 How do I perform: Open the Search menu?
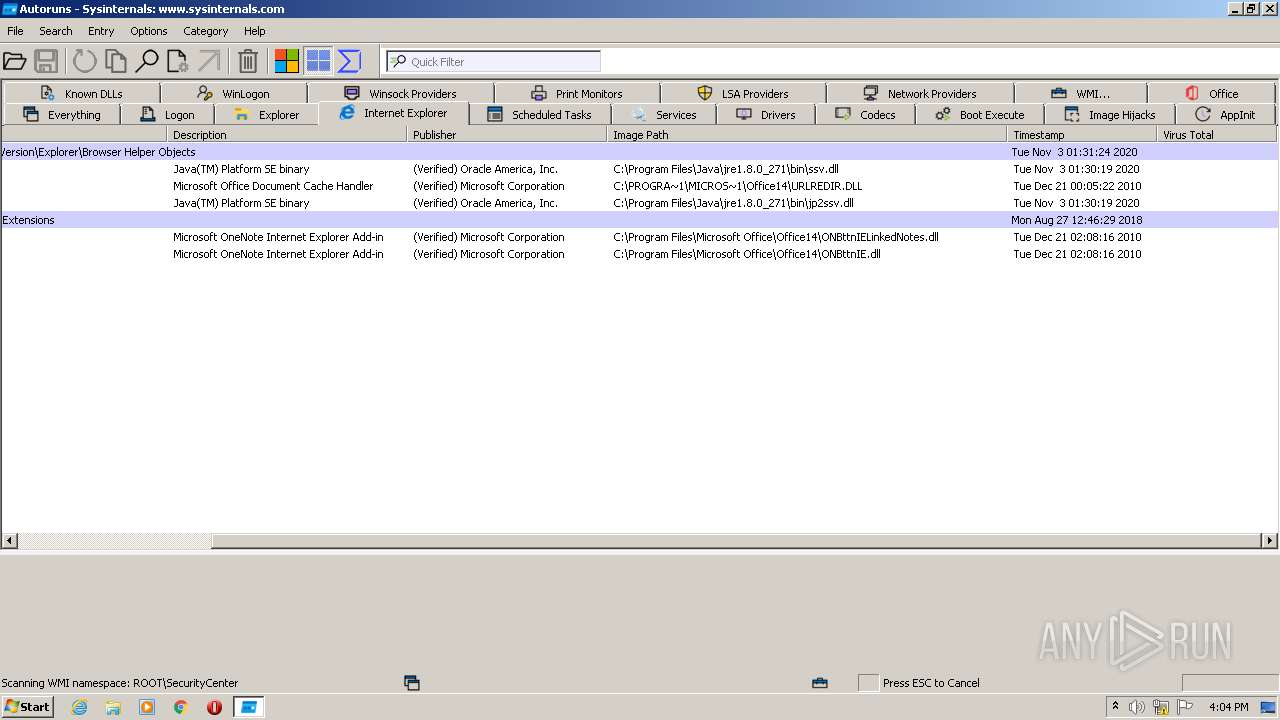tap(56, 31)
